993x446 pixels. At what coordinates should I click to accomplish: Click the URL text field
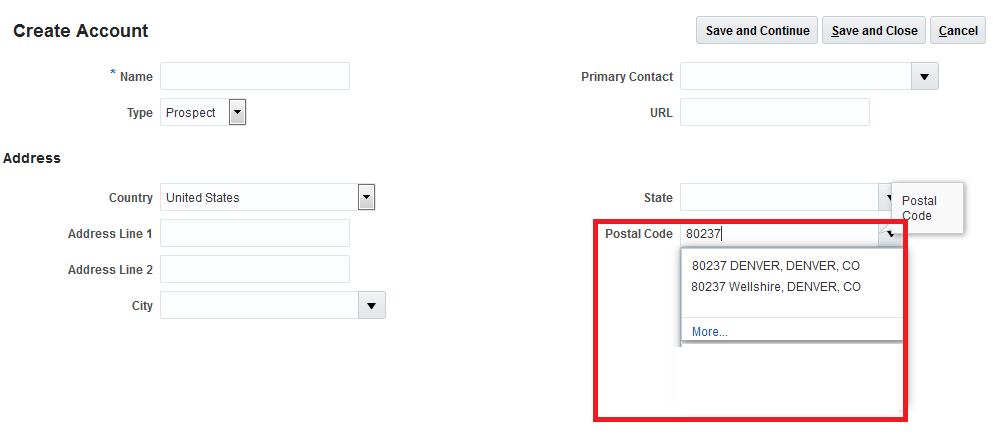(x=774, y=112)
